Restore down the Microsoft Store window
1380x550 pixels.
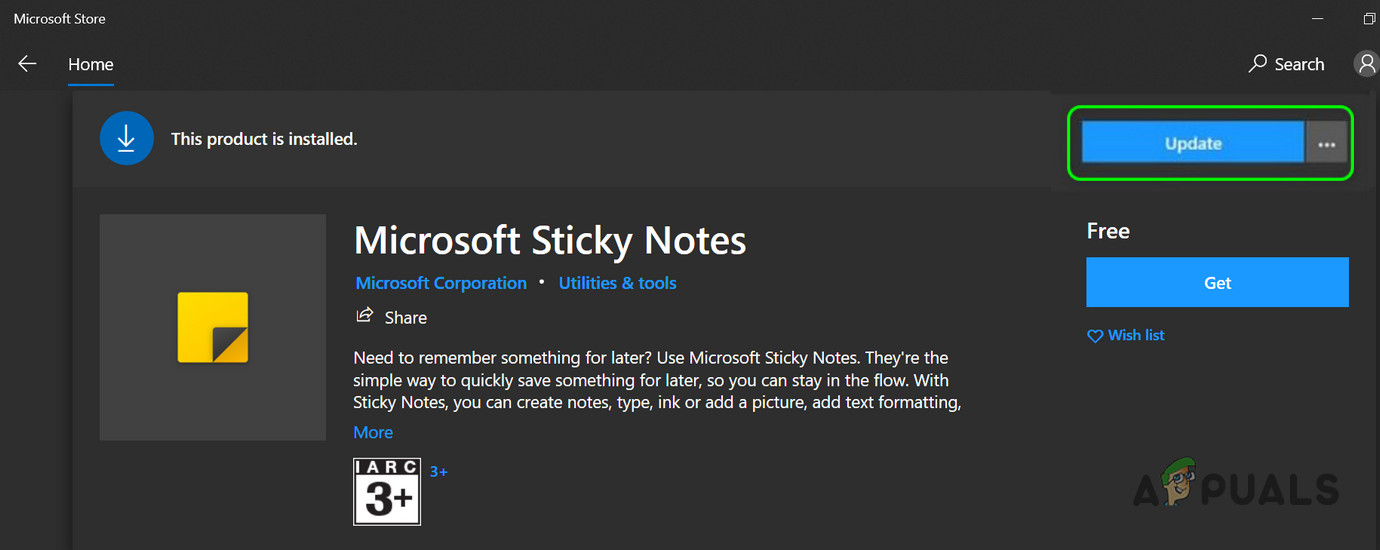click(1369, 19)
